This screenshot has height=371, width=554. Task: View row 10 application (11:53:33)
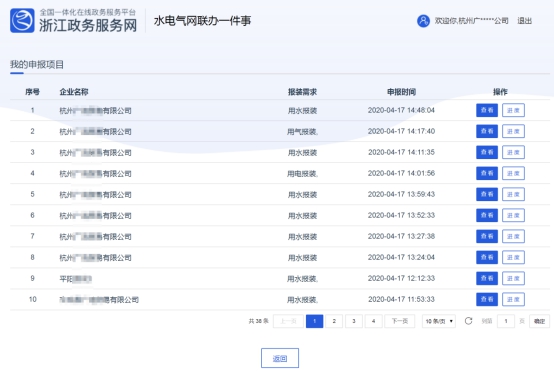487,299
